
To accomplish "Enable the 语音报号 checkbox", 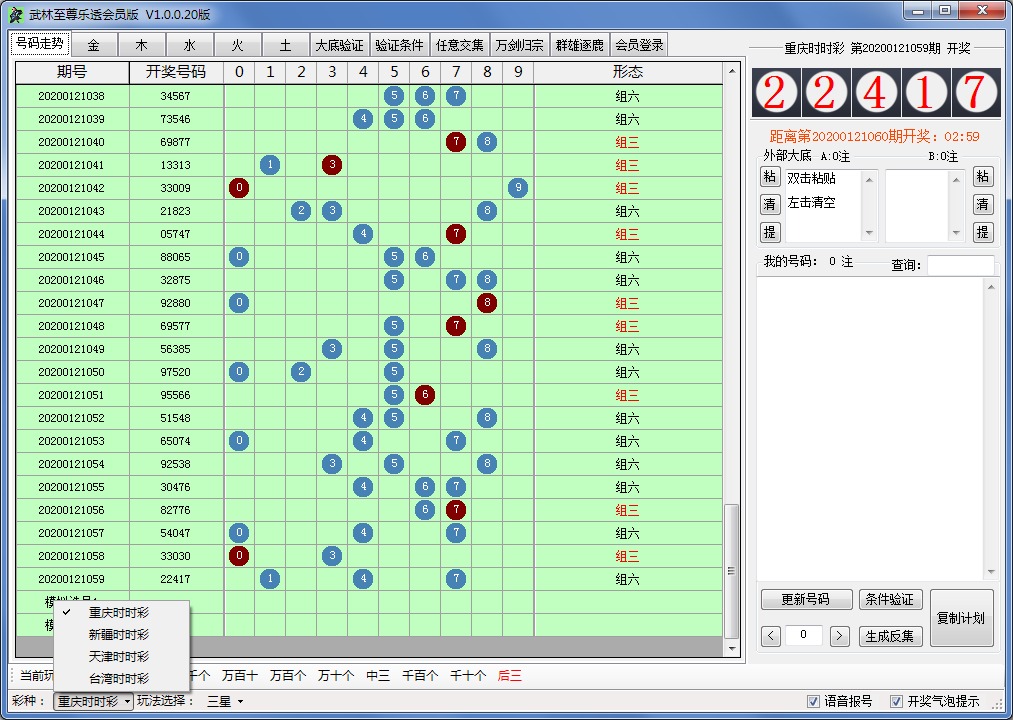I will tap(814, 701).
